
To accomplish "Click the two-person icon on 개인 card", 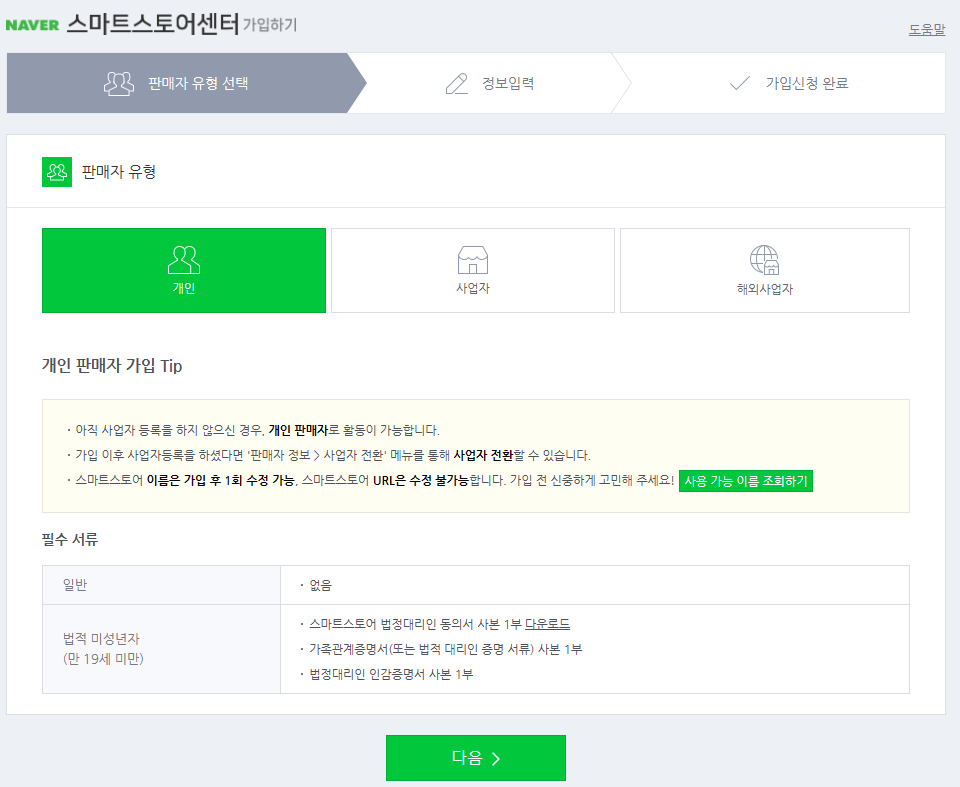I will 184,260.
